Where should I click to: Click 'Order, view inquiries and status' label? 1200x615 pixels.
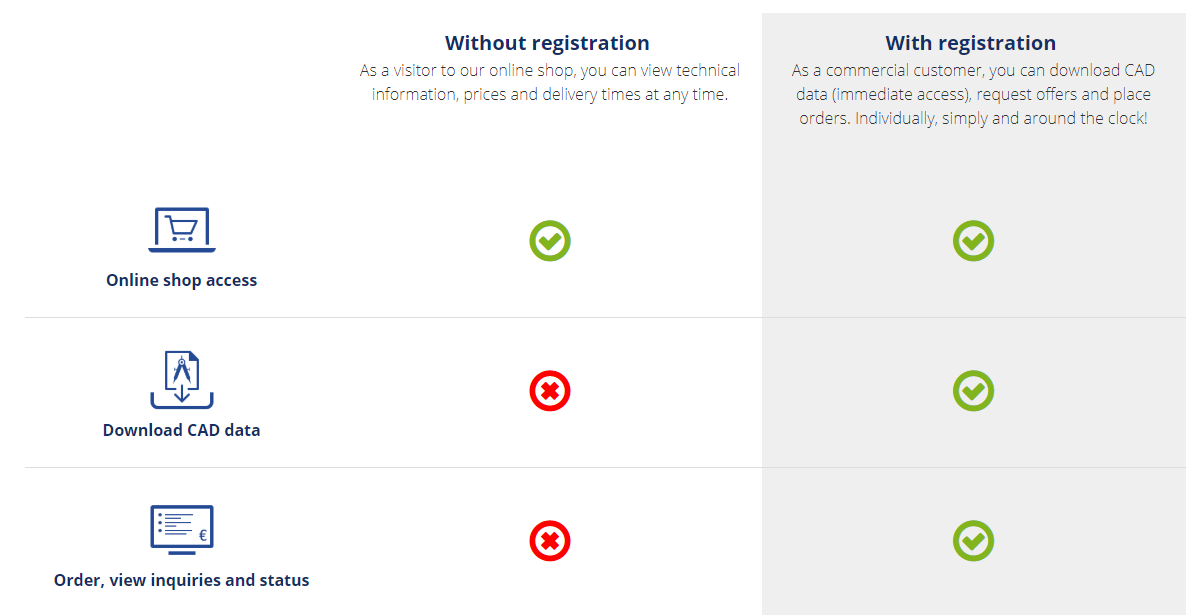click(x=182, y=581)
